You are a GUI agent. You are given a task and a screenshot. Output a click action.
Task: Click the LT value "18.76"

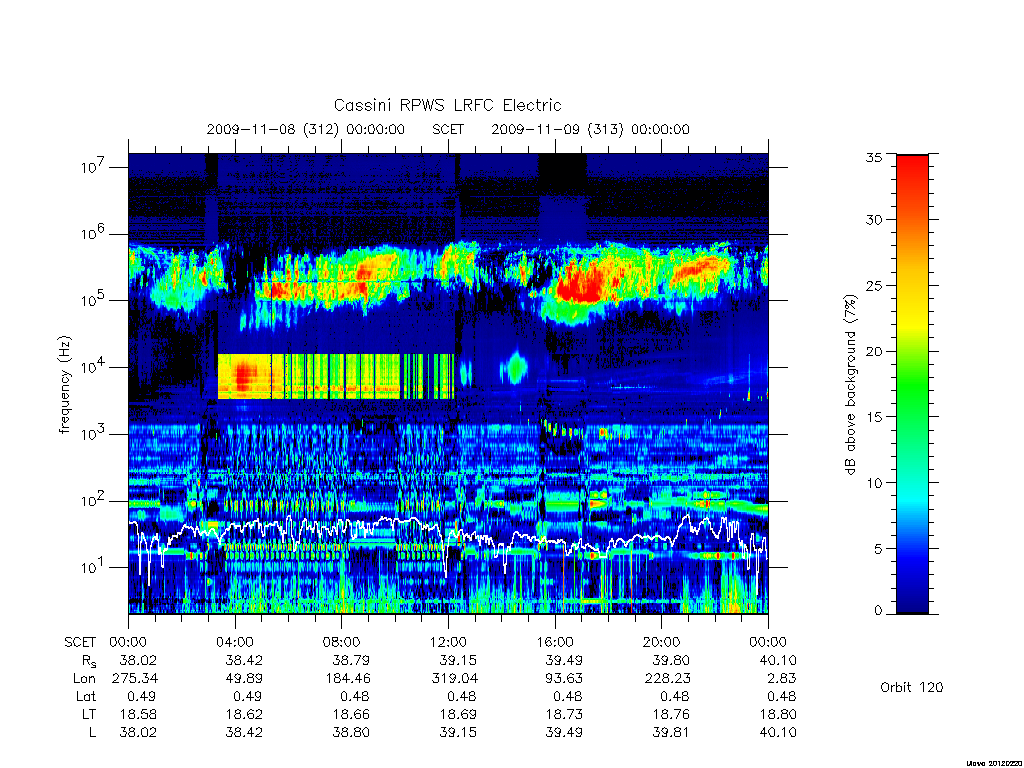(671, 714)
